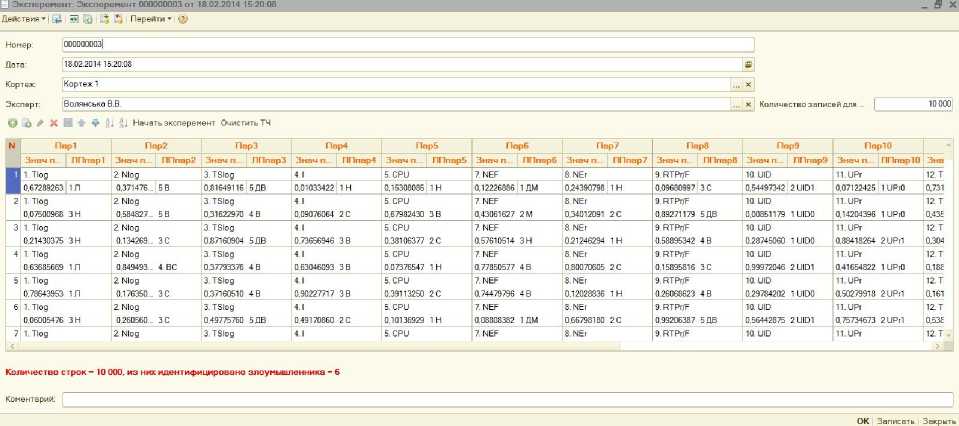Click the move row up arrow icon
The image size is (959, 426).
[x=81, y=123]
